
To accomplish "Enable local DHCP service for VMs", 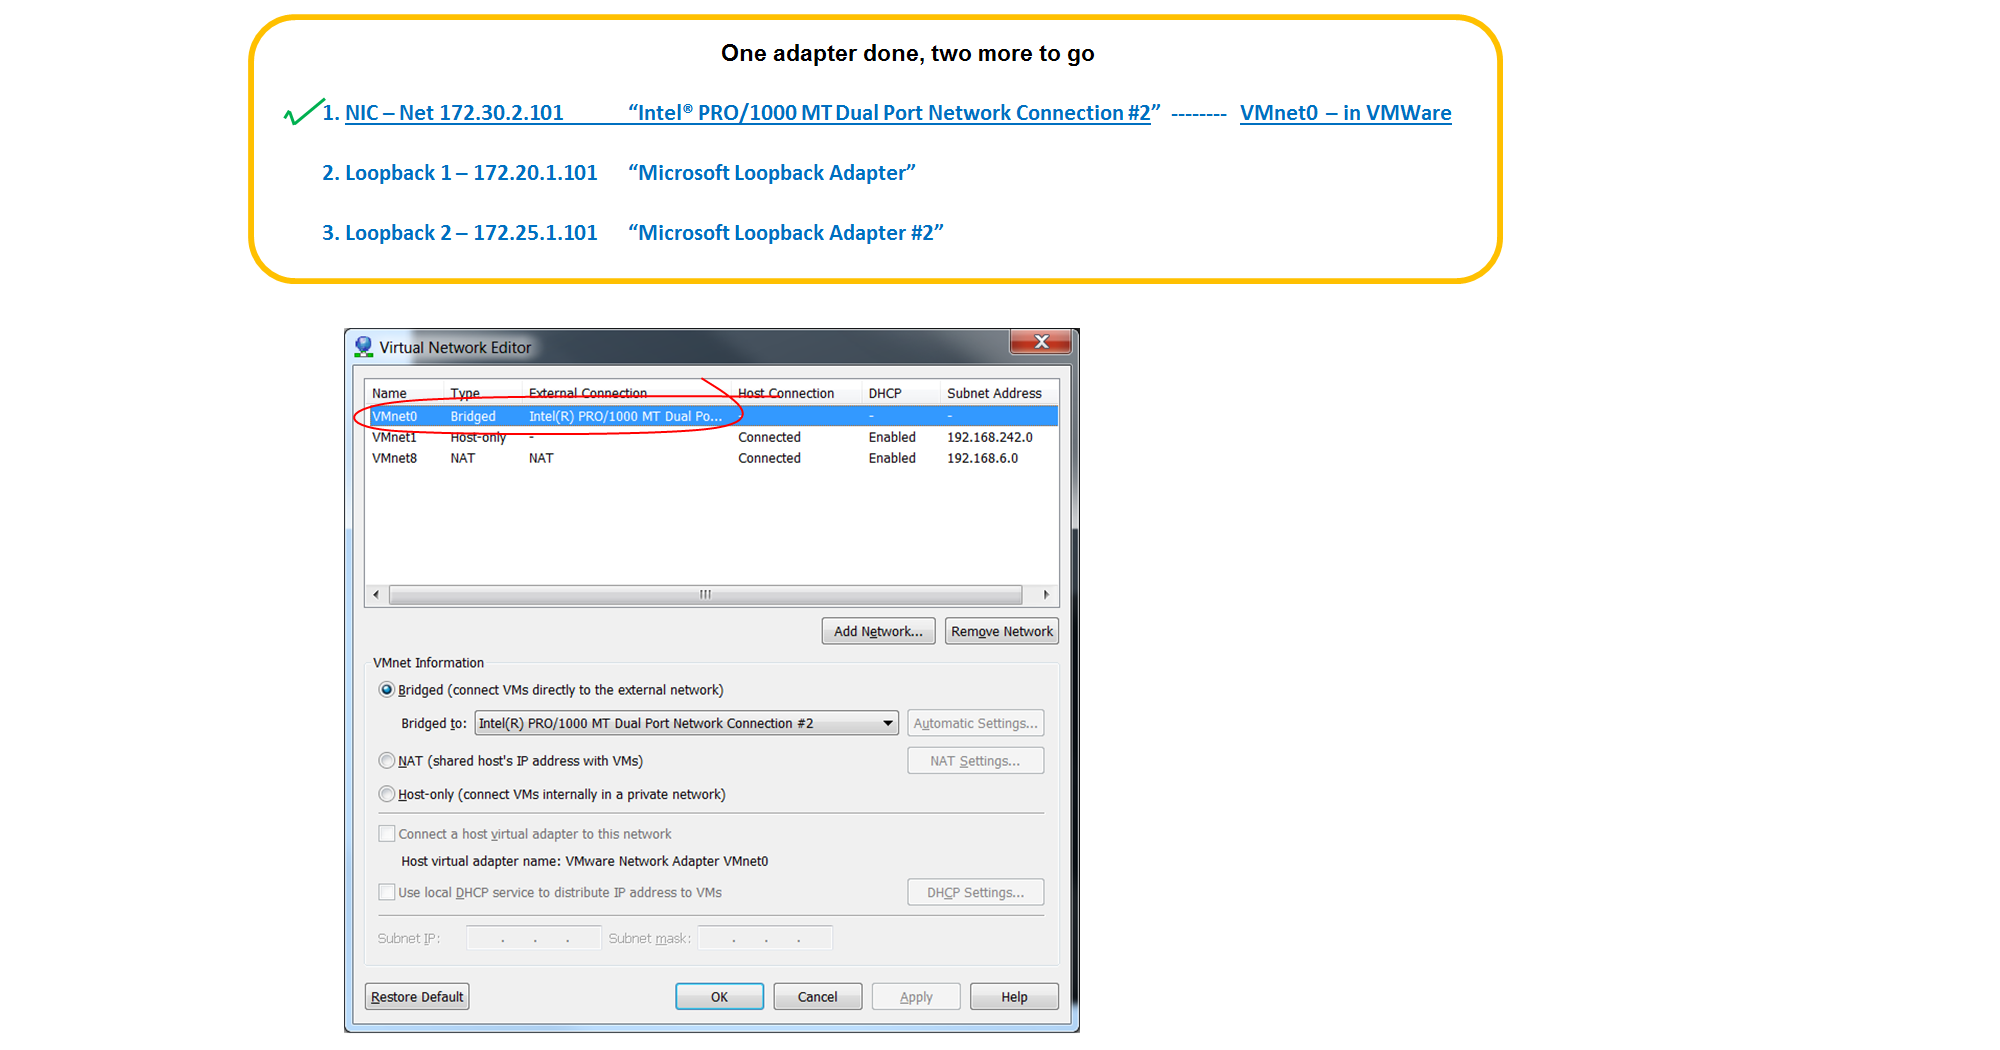I will click(x=386, y=891).
